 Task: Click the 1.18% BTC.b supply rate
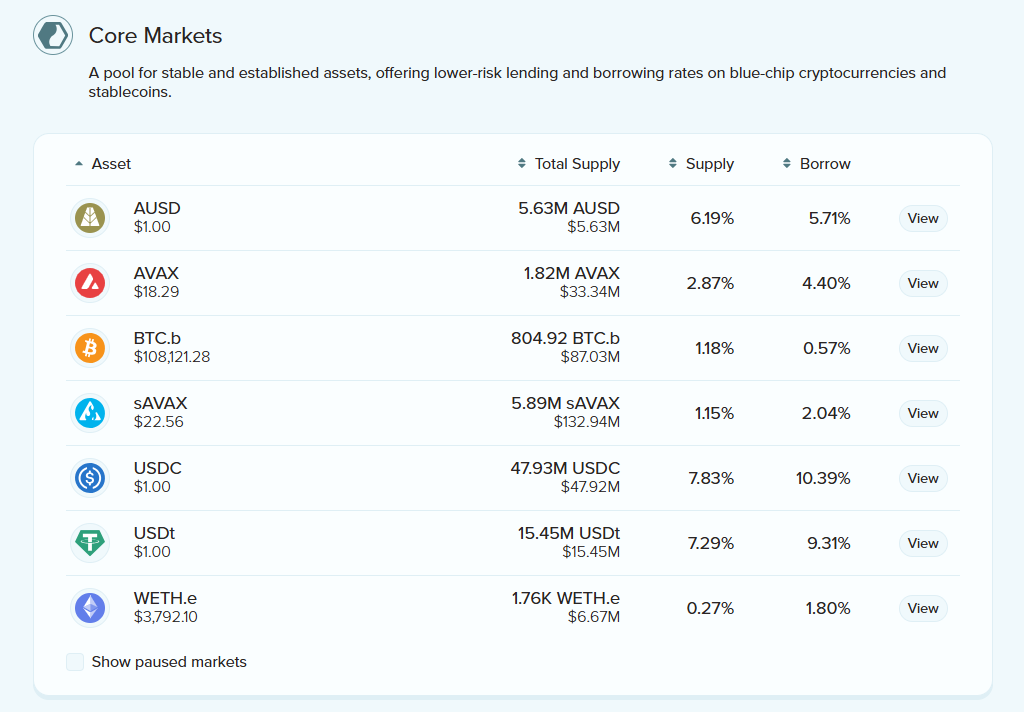point(714,348)
